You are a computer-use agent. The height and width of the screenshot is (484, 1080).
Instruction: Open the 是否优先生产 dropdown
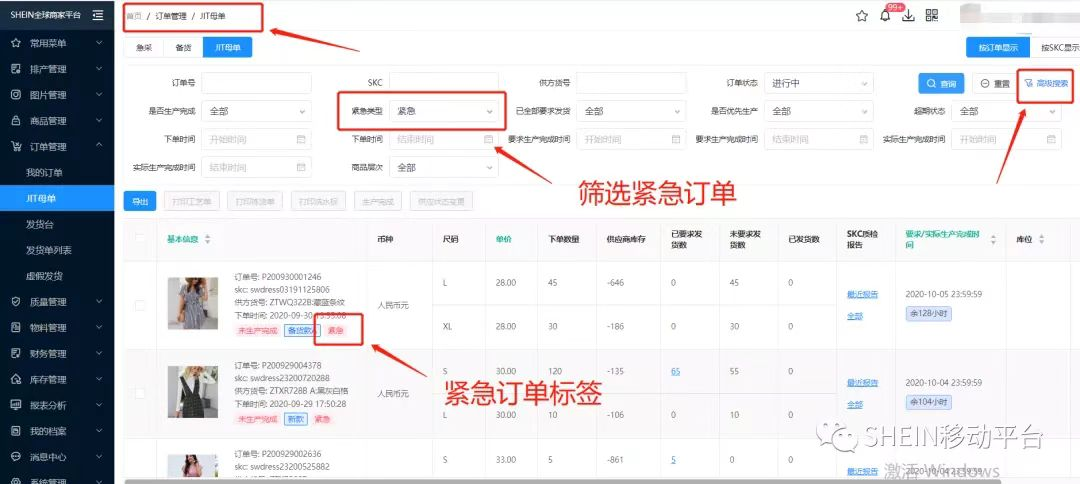click(x=818, y=111)
